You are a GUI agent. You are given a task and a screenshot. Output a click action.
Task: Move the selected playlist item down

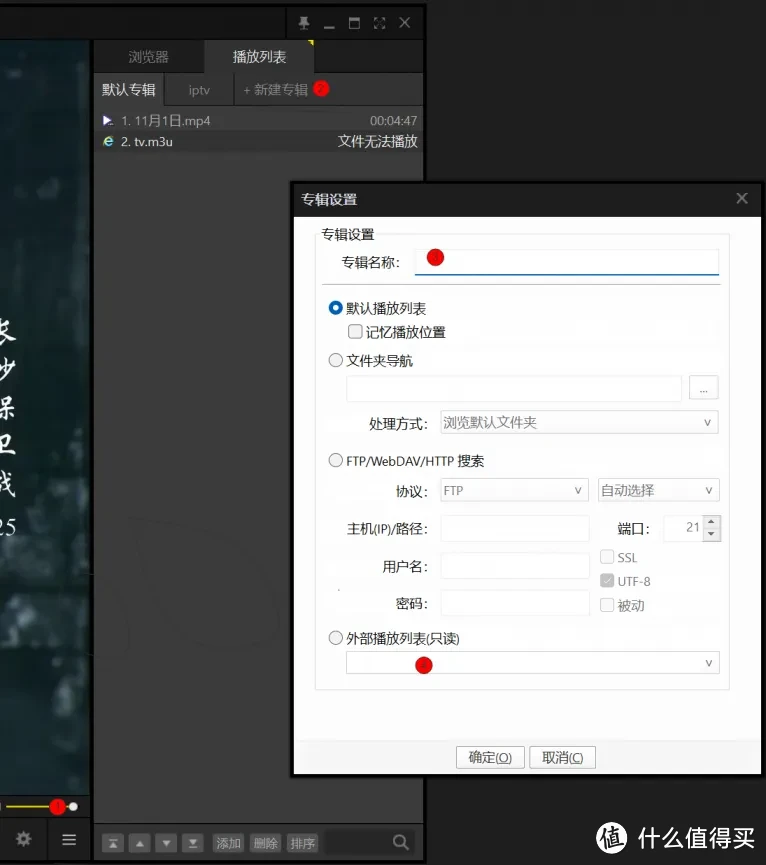point(166,843)
